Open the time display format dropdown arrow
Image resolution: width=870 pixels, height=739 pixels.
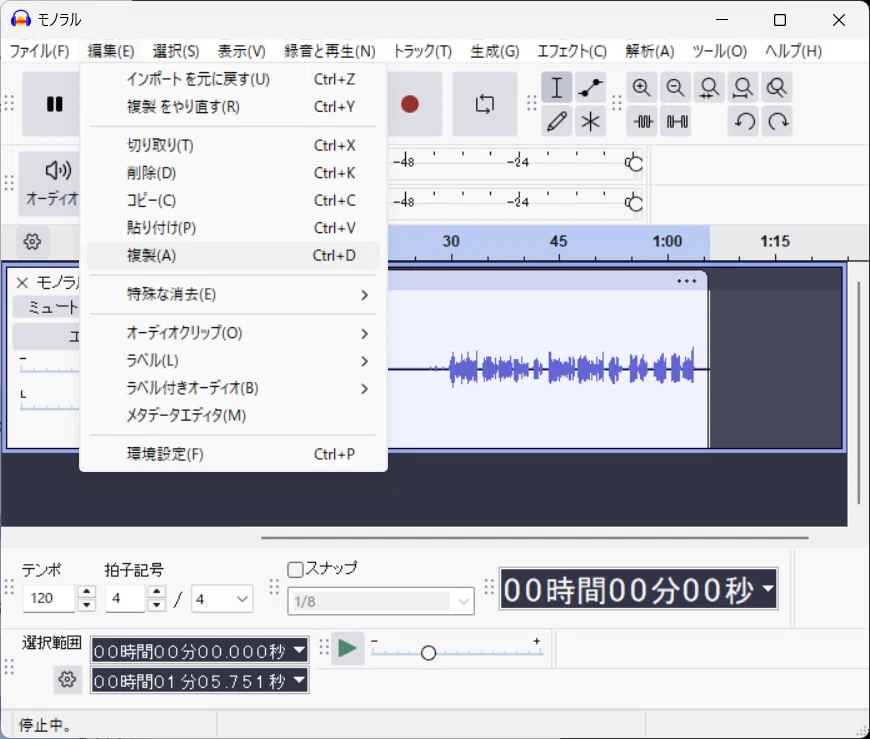[768, 588]
